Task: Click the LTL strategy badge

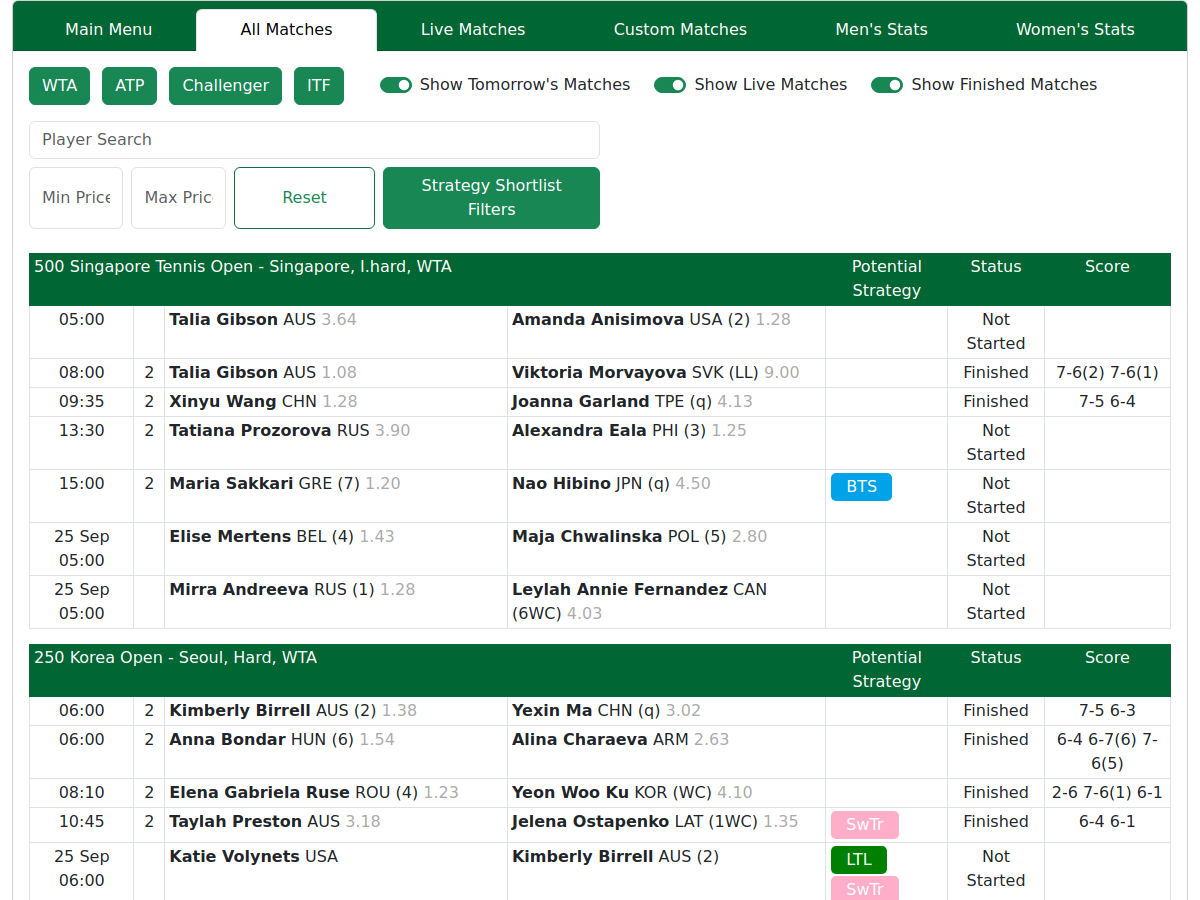Action: point(859,860)
